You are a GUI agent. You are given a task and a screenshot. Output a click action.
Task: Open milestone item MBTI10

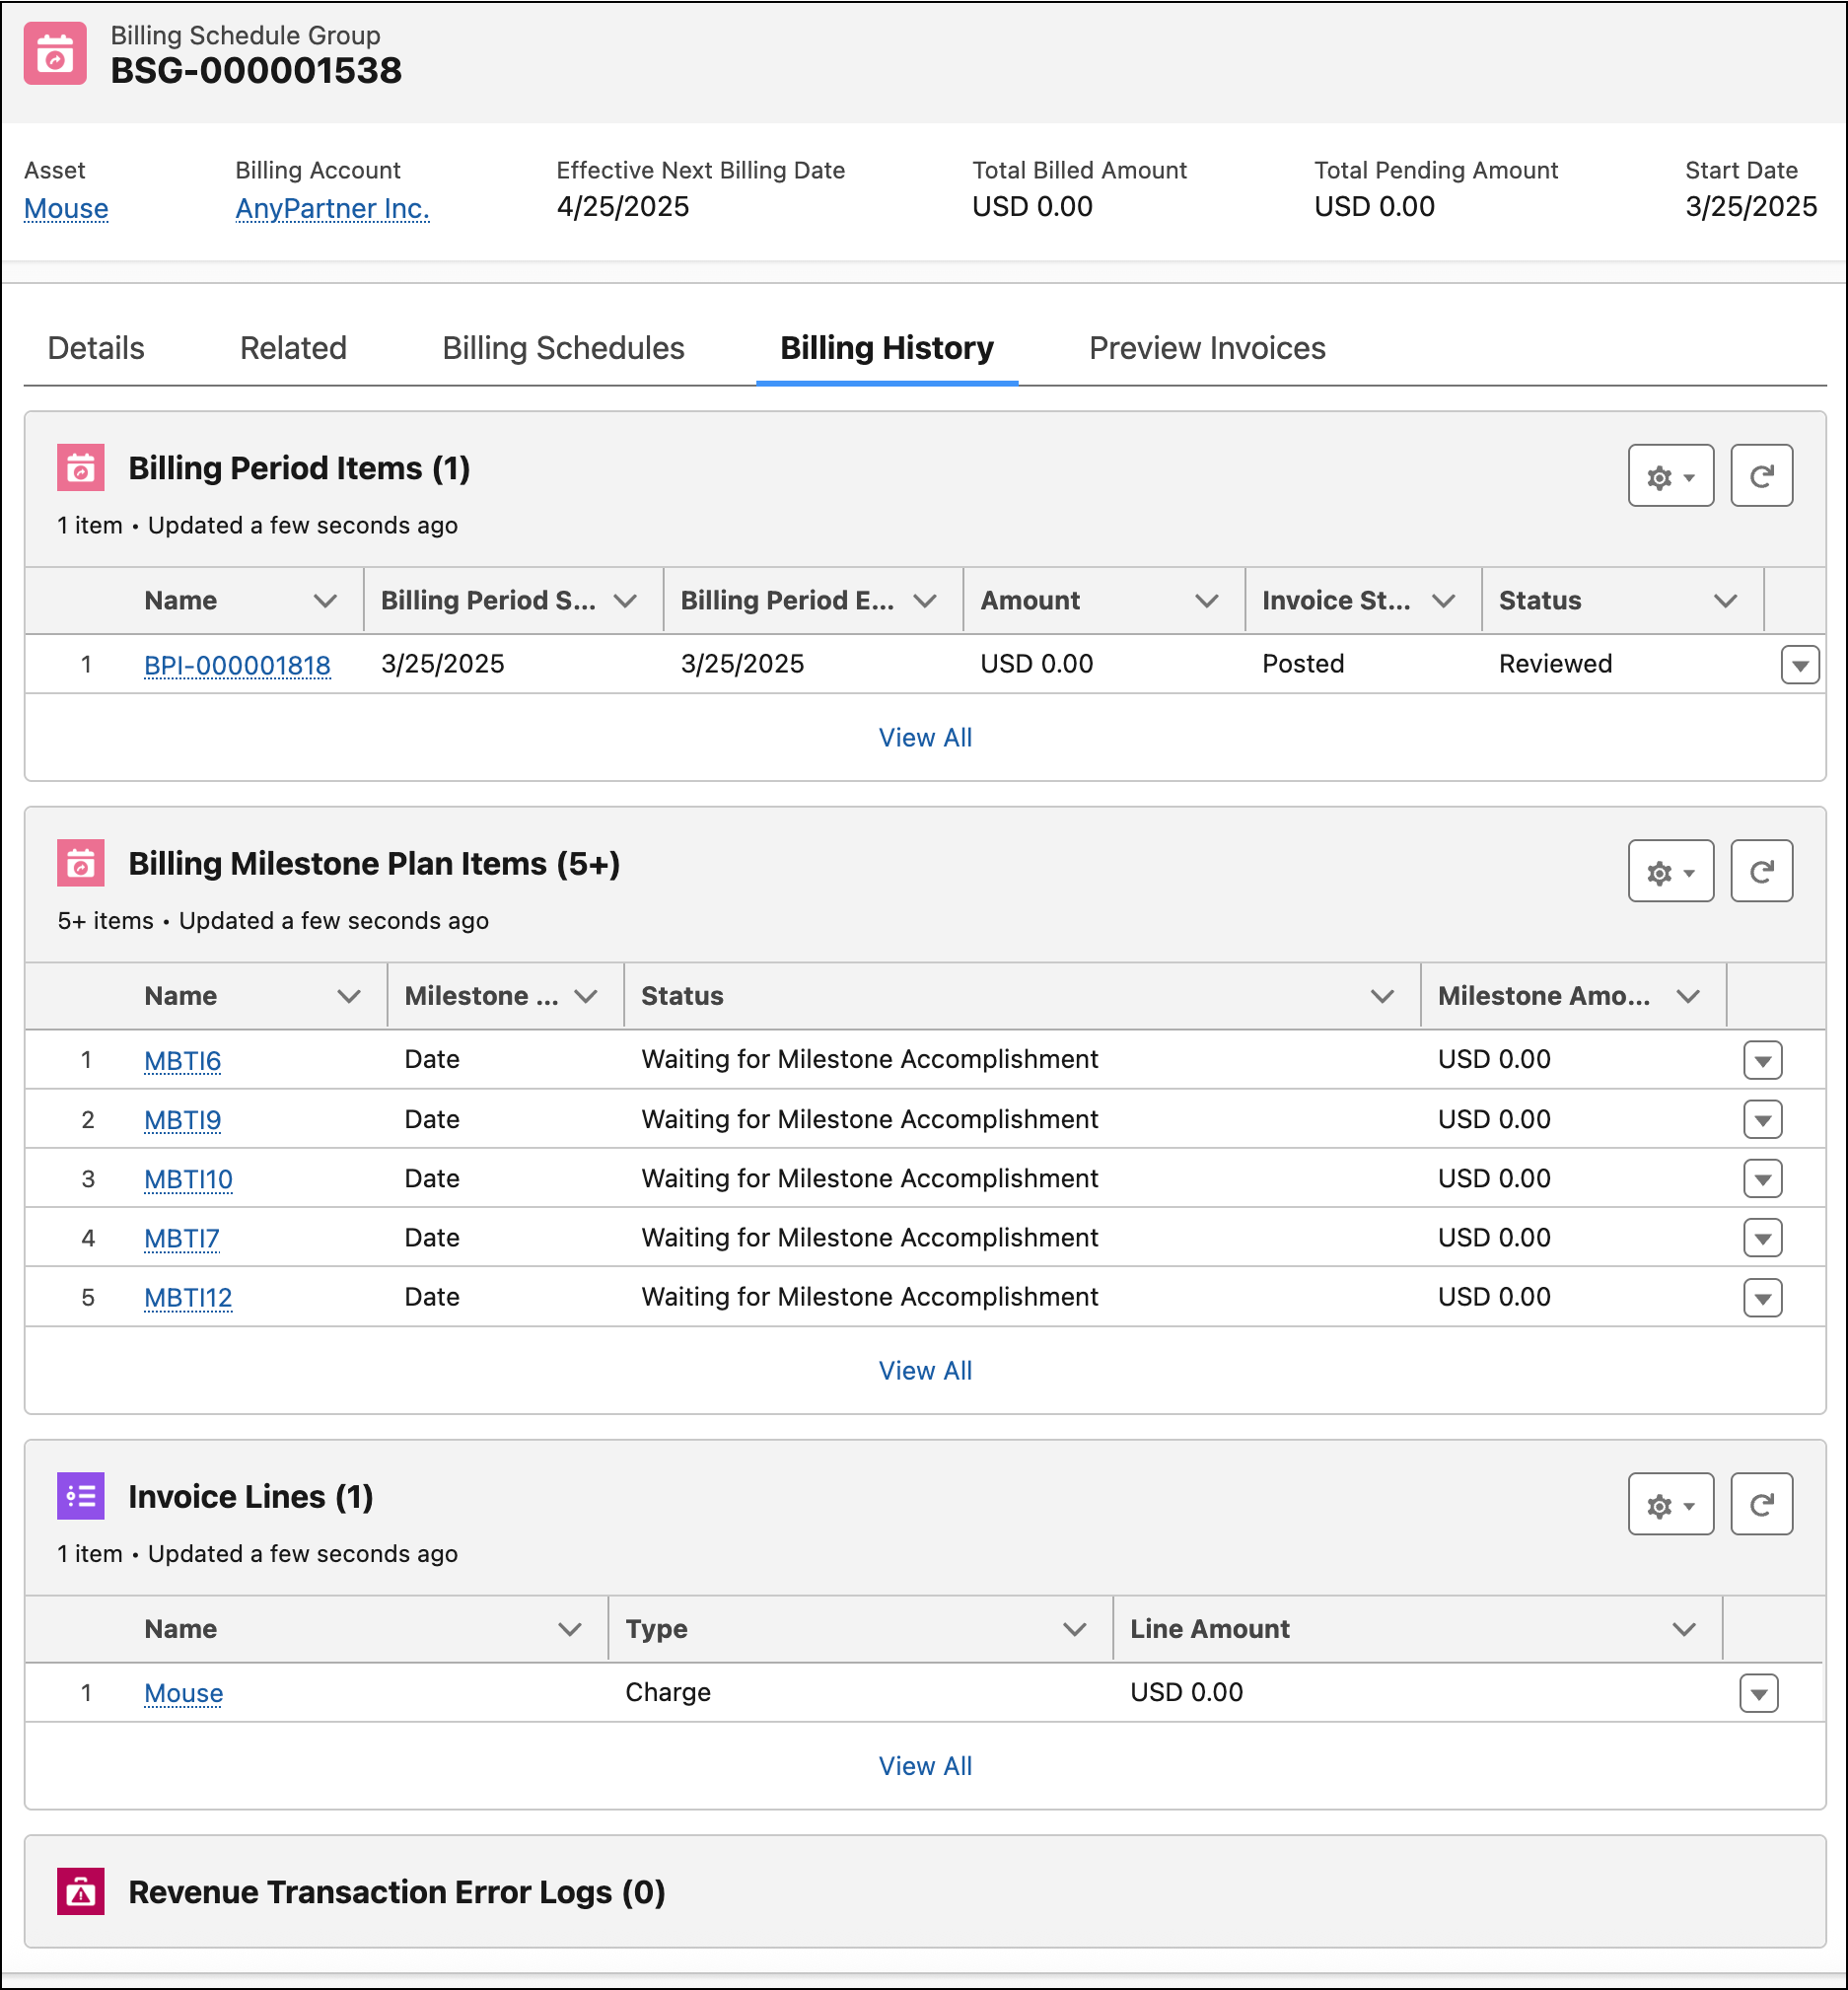tap(188, 1179)
